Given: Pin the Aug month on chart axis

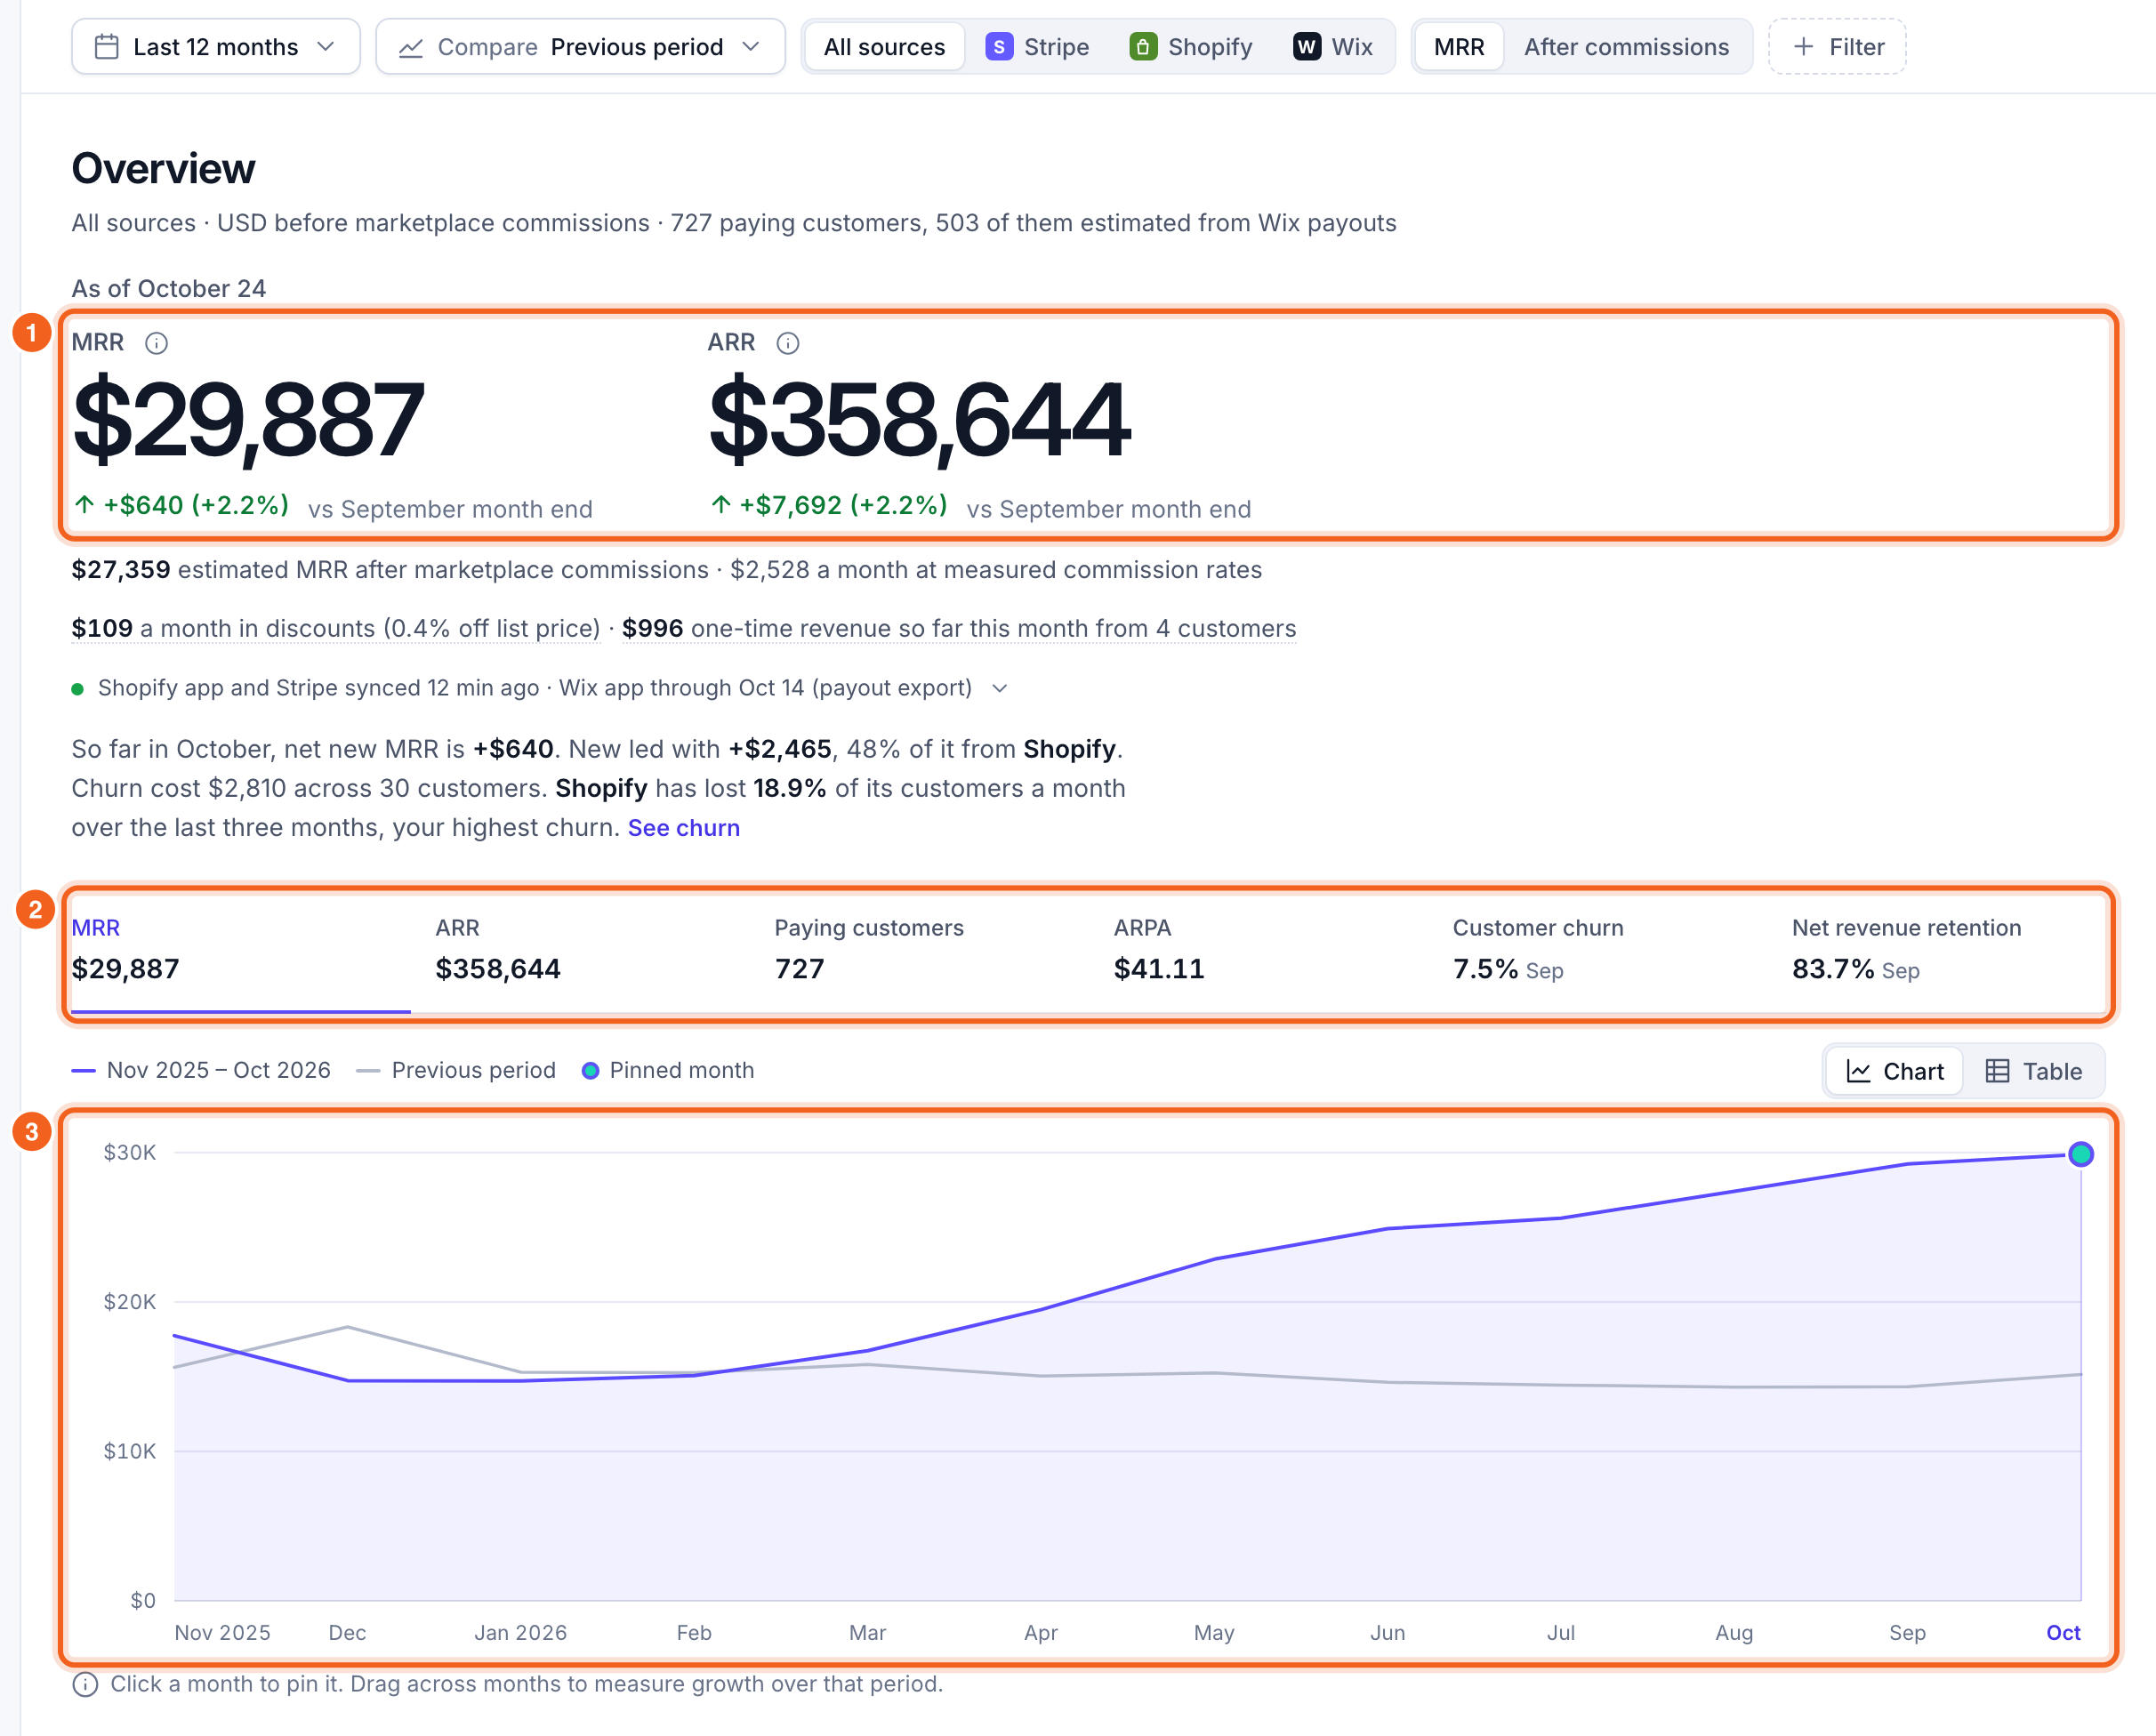Looking at the screenshot, I should point(1734,1633).
